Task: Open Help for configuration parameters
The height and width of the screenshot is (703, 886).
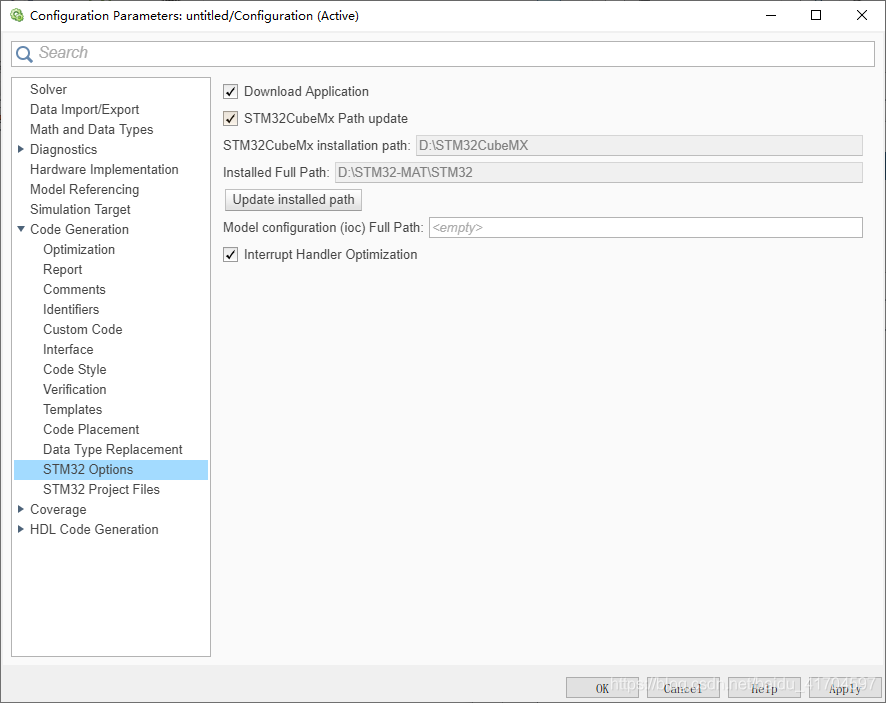Action: 764,688
